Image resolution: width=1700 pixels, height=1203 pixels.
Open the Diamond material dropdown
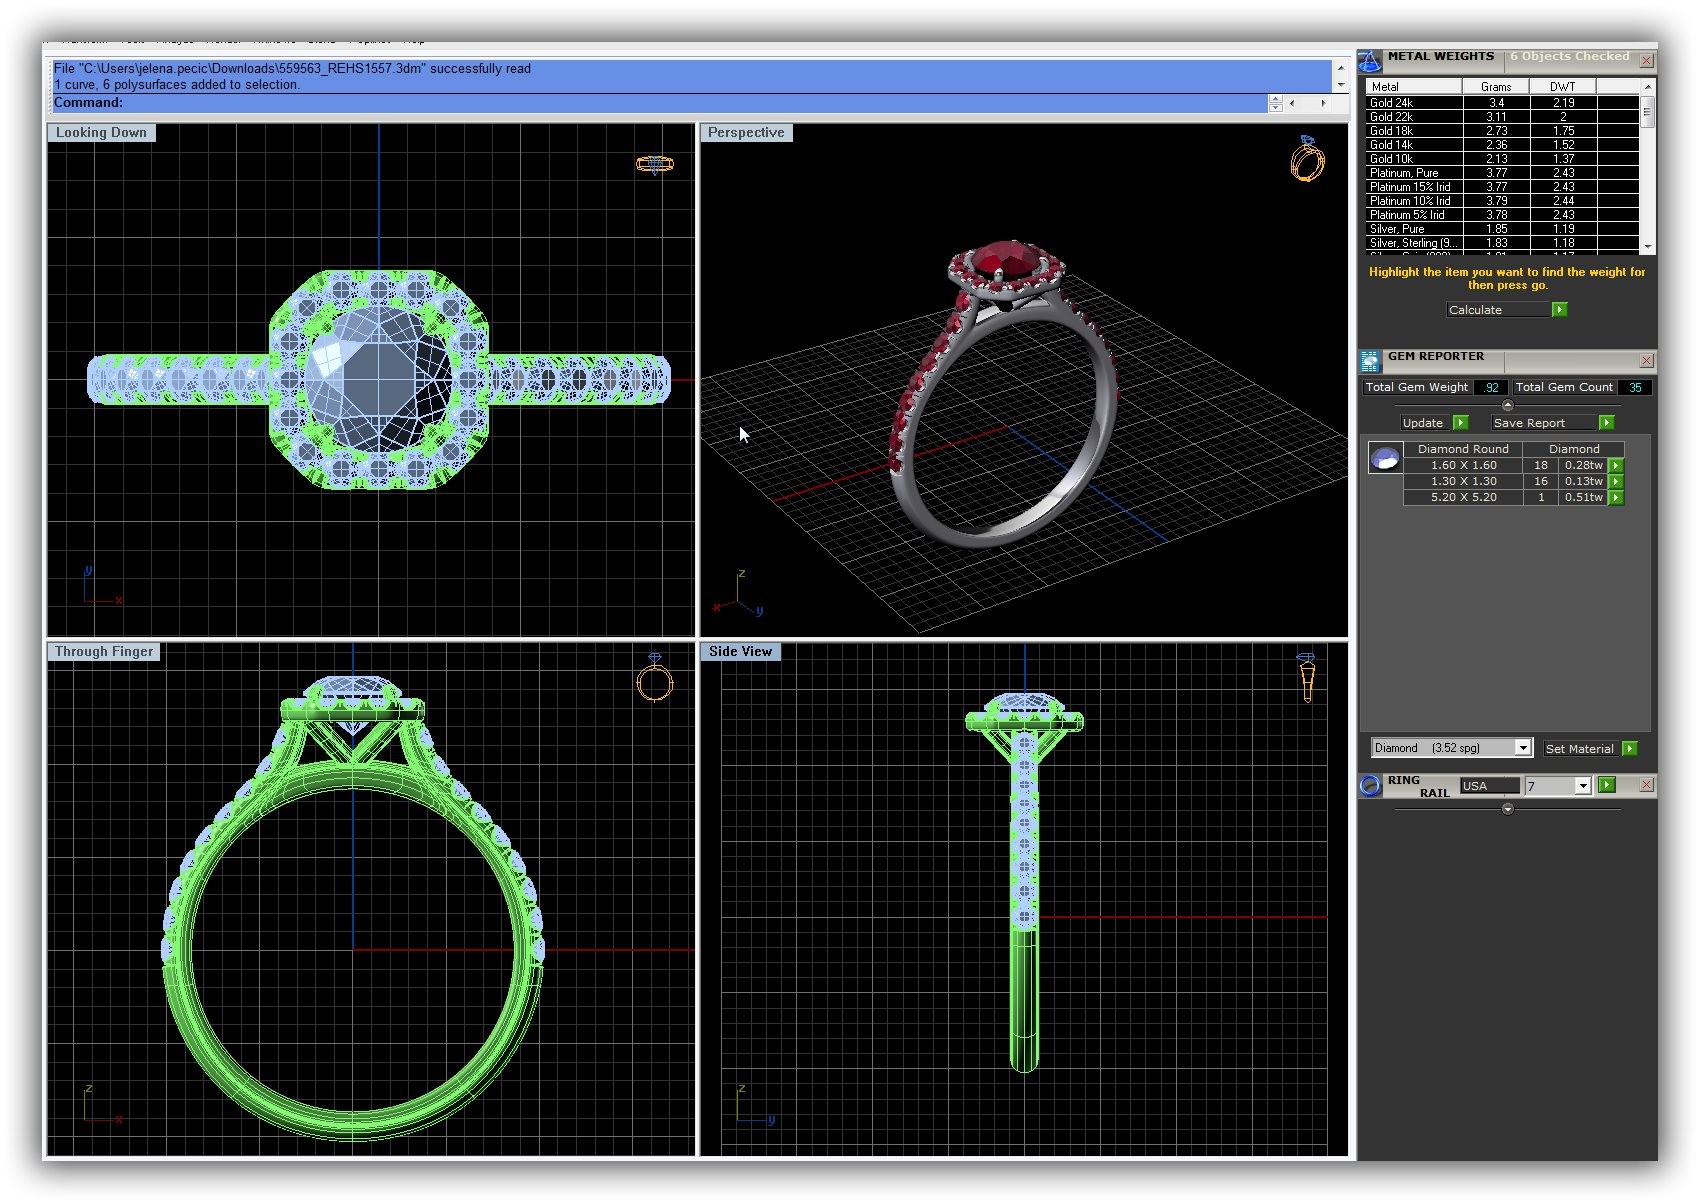1521,748
